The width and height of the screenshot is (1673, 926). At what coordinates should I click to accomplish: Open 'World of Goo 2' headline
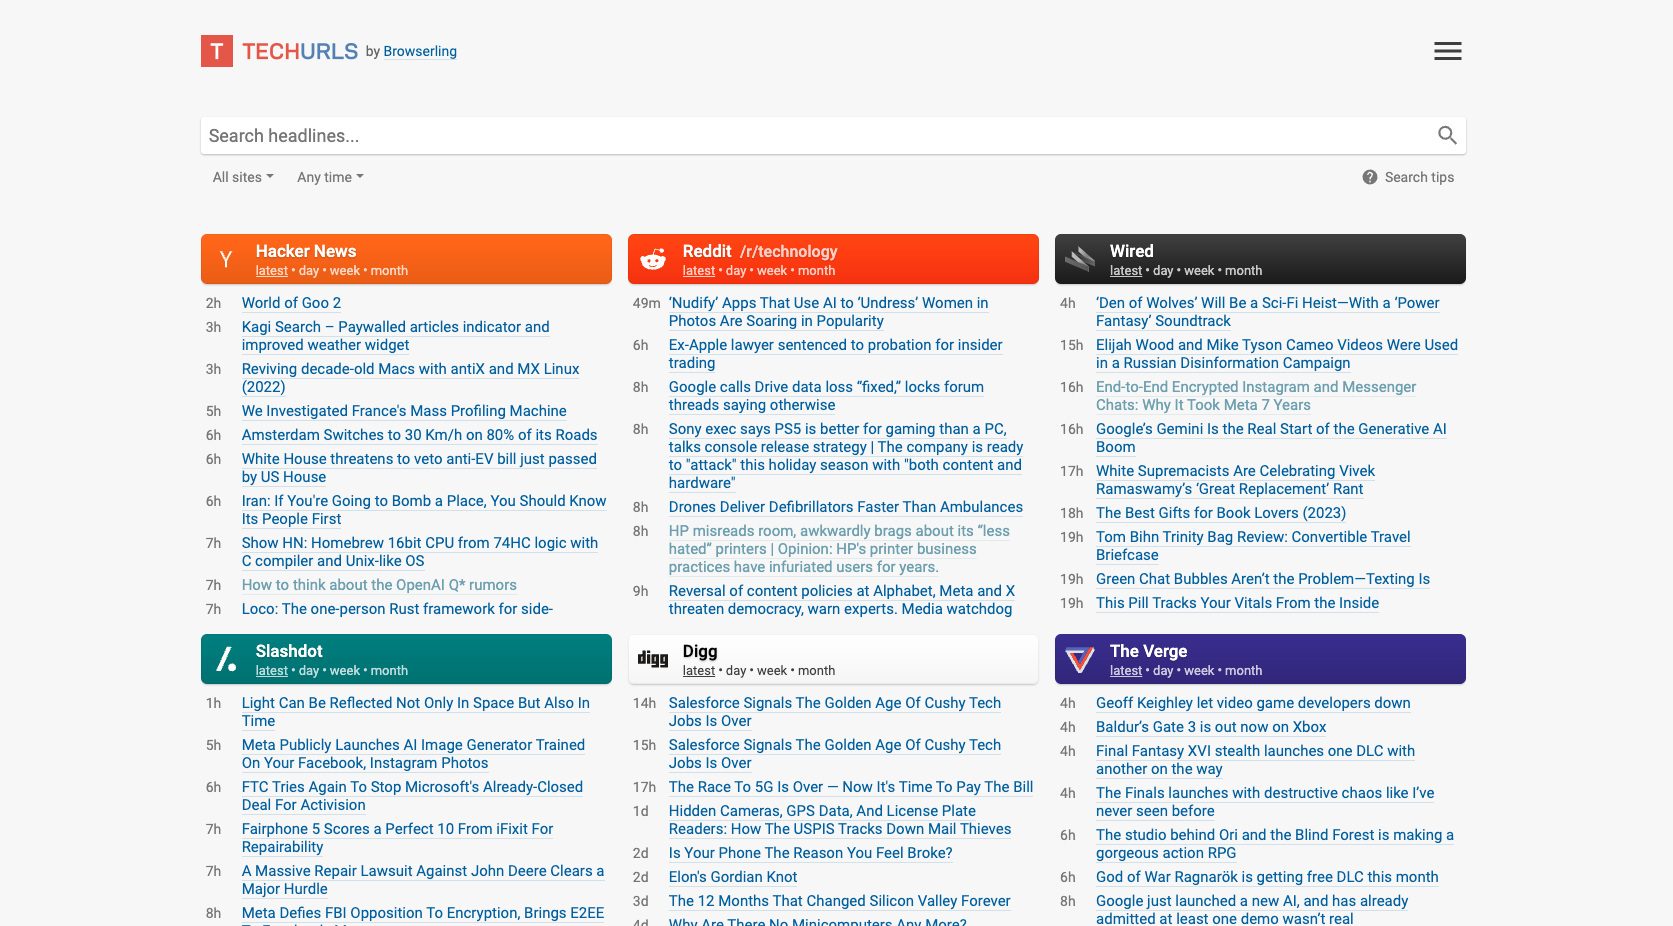(x=291, y=303)
